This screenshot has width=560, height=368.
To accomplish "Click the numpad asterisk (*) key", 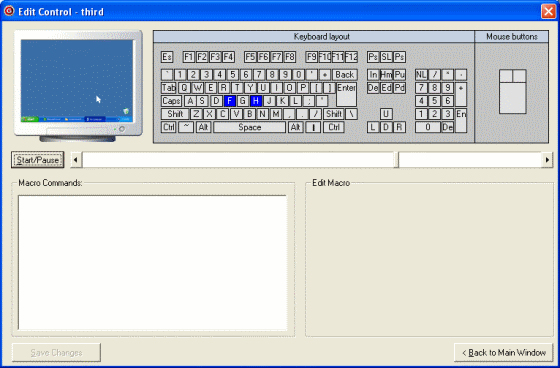I will pos(448,75).
